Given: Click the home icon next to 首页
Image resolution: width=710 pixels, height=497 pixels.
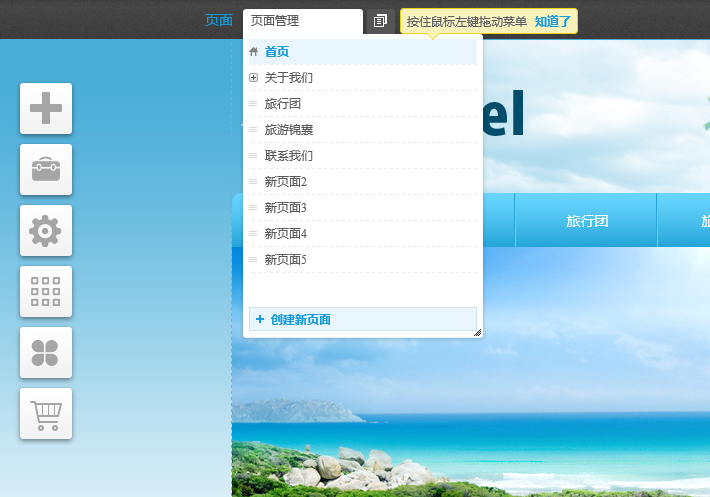Looking at the screenshot, I should coord(254,52).
